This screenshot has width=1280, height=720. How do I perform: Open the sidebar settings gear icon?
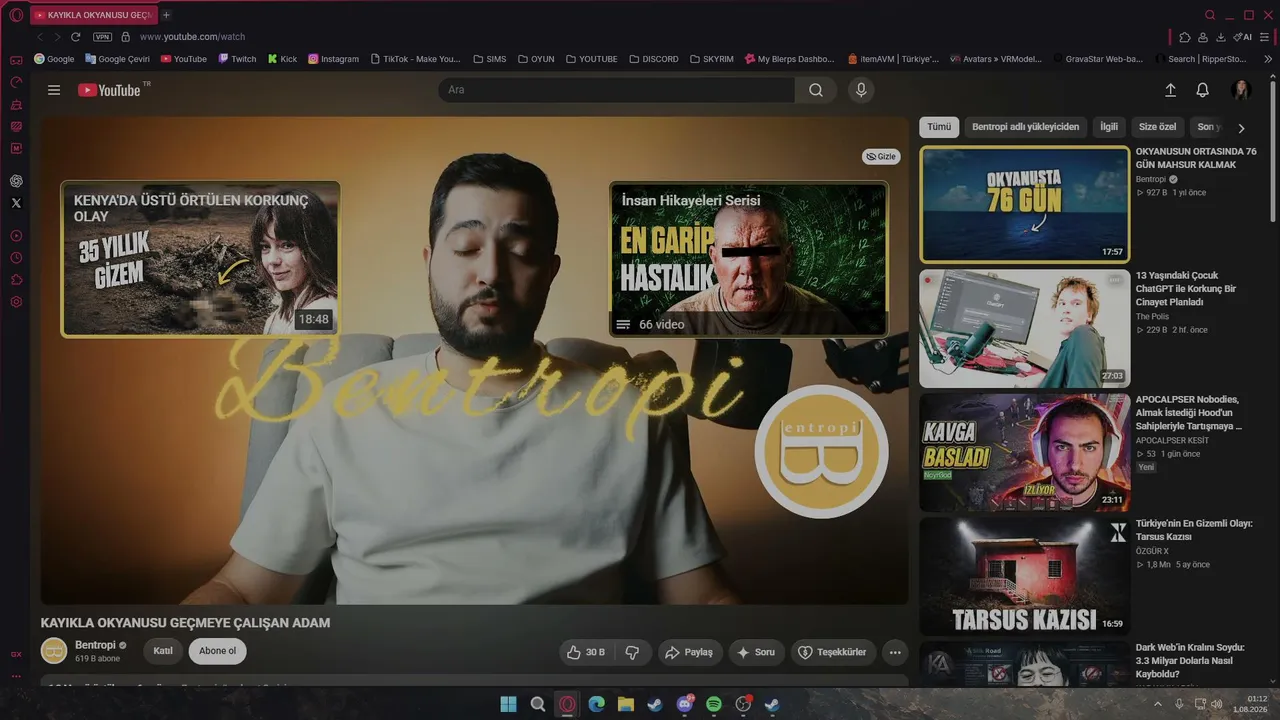click(x=16, y=302)
